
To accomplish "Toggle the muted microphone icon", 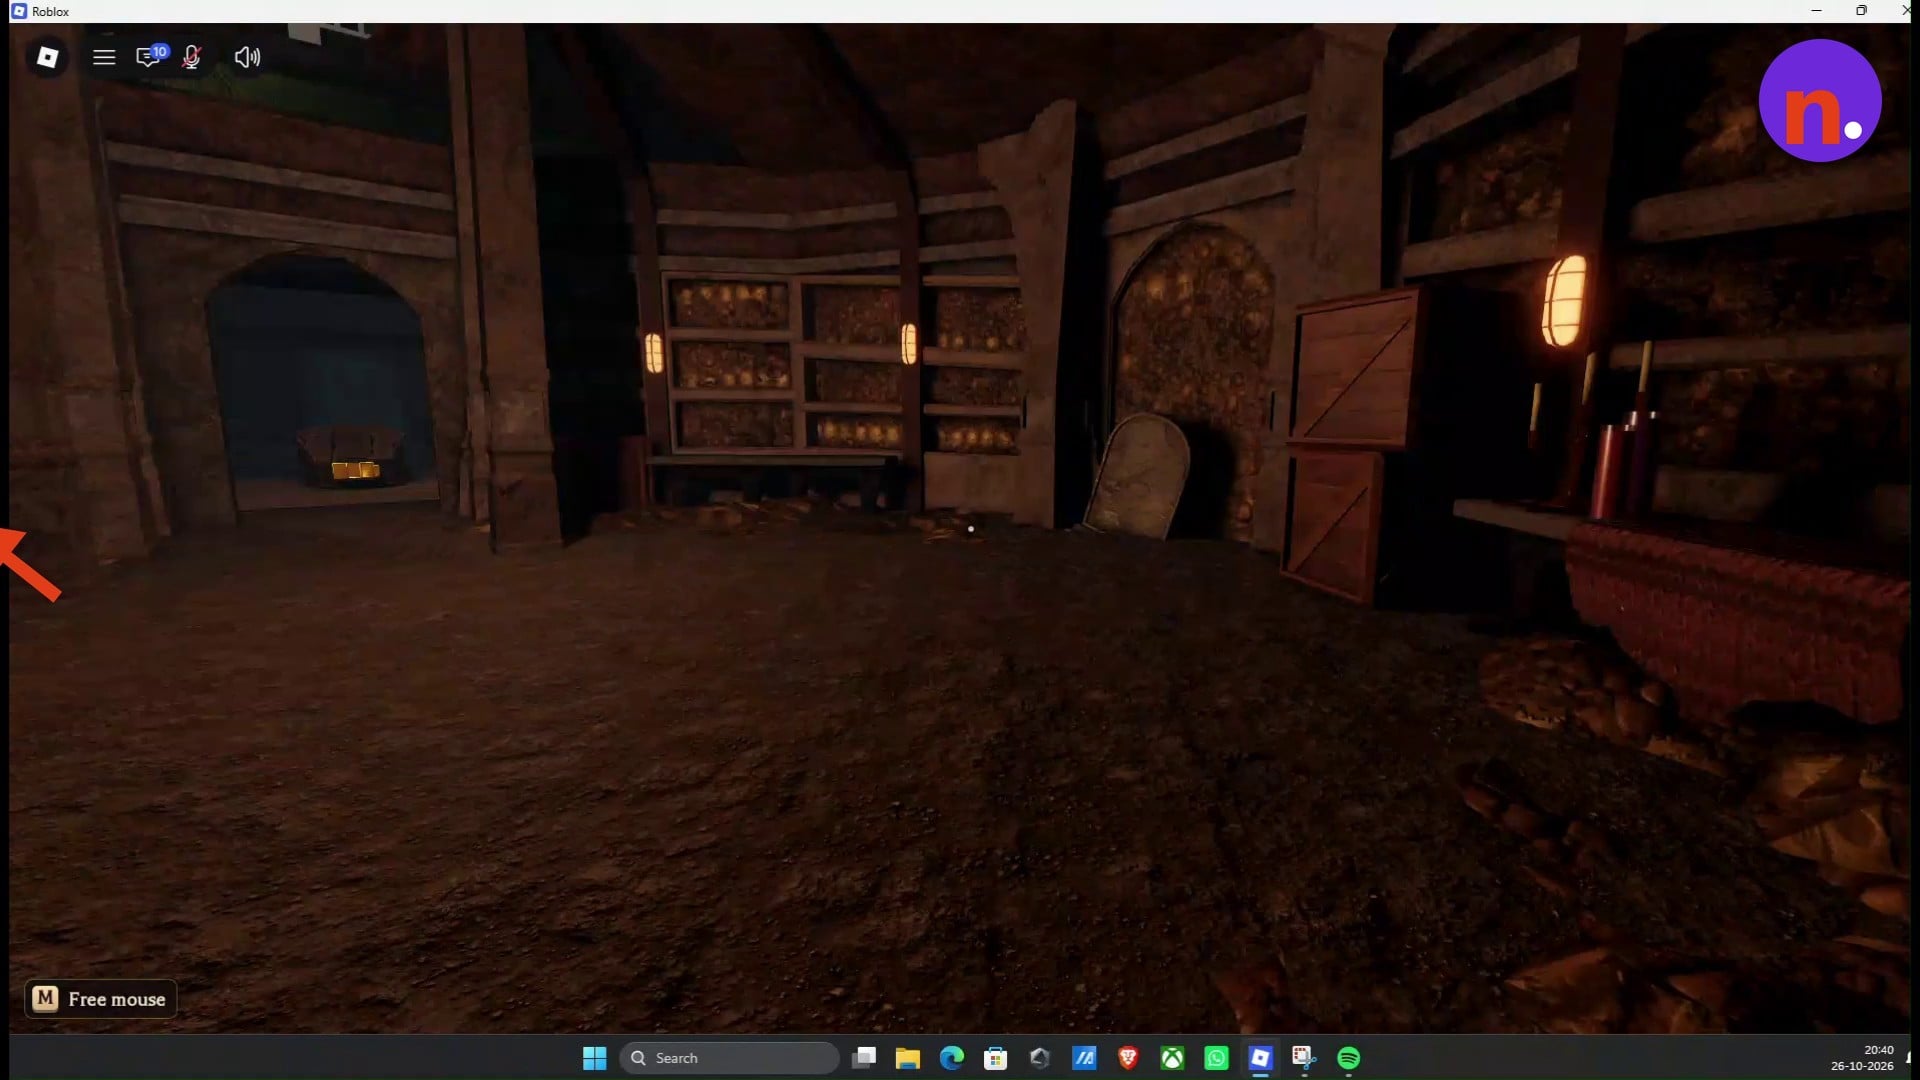I will (x=191, y=57).
